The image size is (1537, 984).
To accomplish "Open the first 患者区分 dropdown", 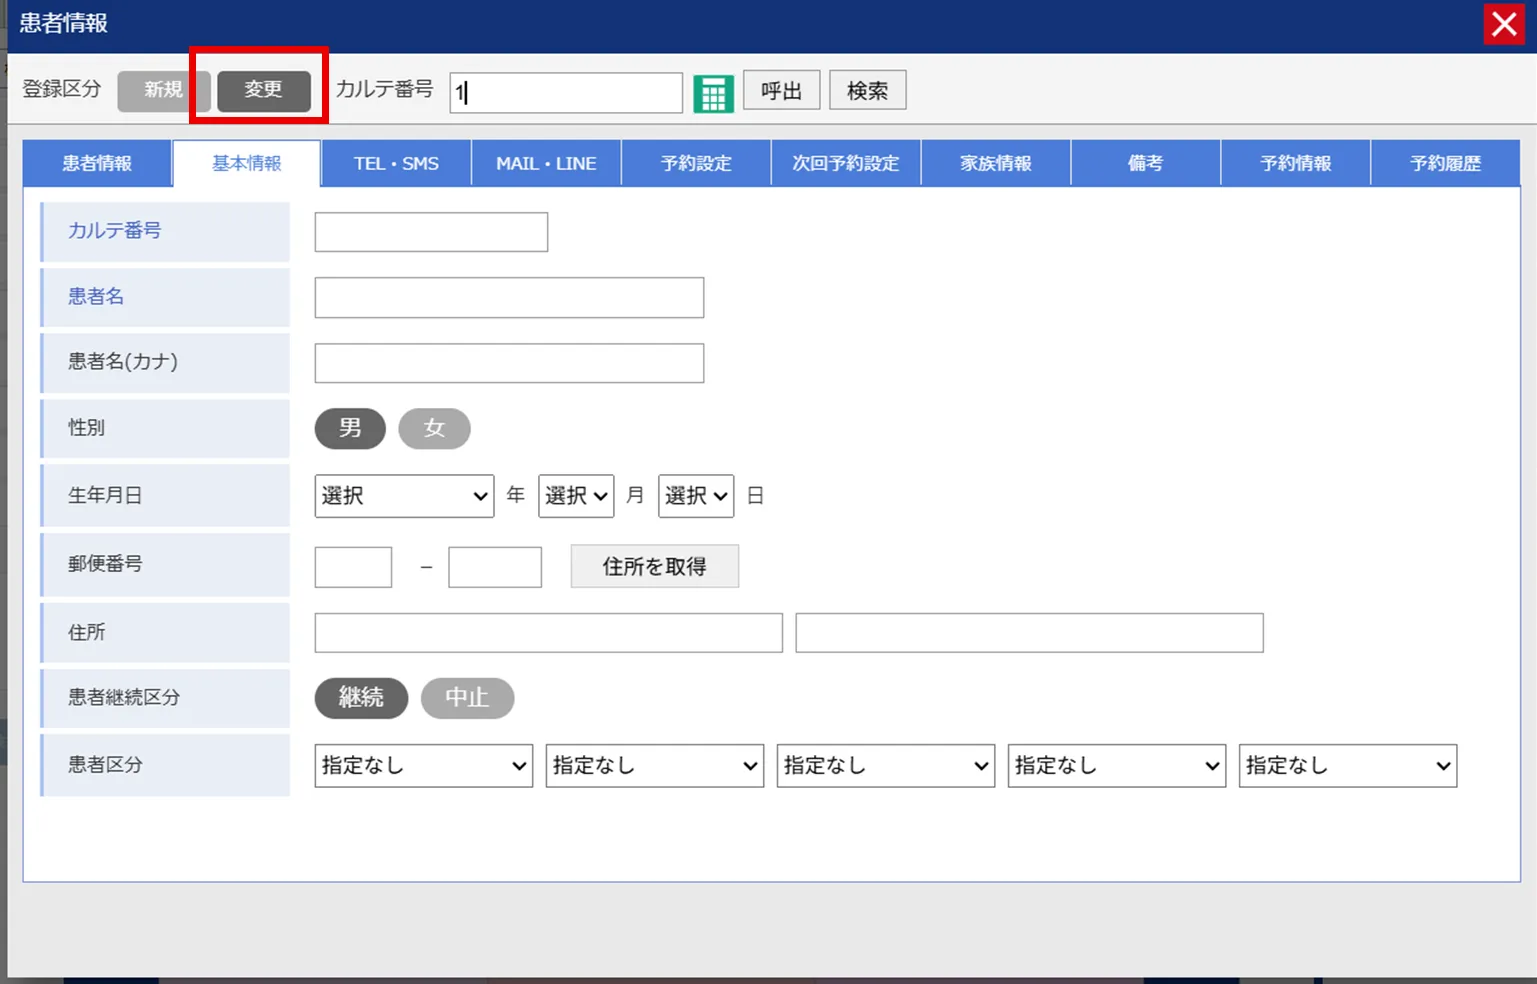I will [423, 766].
